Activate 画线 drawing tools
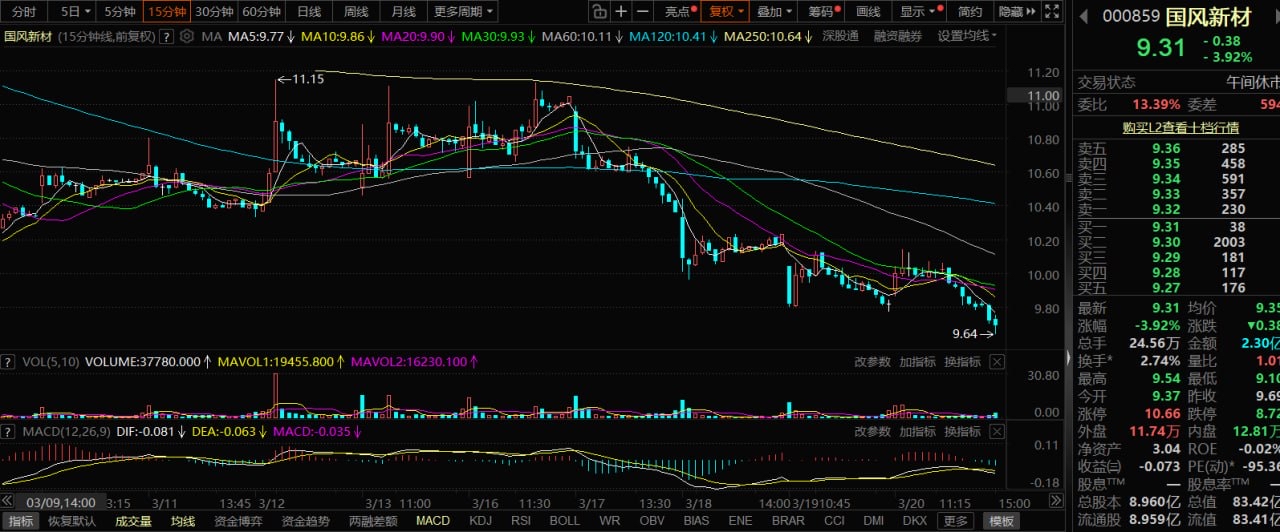1280x532 pixels. pyautogui.click(x=869, y=12)
